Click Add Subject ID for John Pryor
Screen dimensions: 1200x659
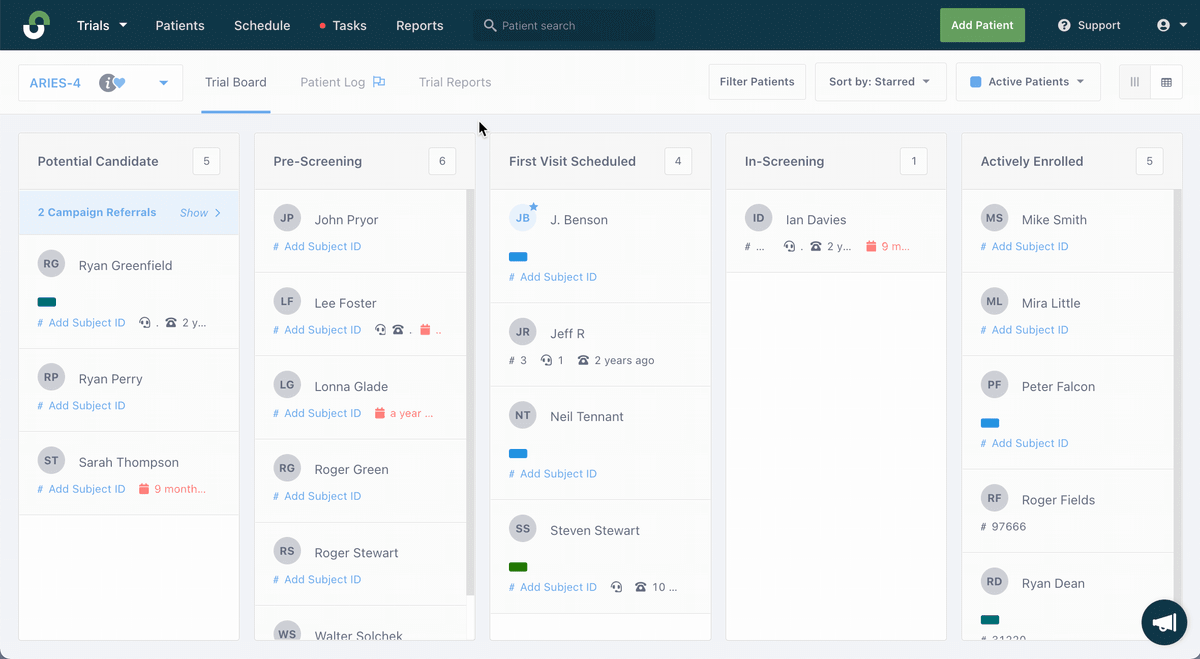pos(317,247)
